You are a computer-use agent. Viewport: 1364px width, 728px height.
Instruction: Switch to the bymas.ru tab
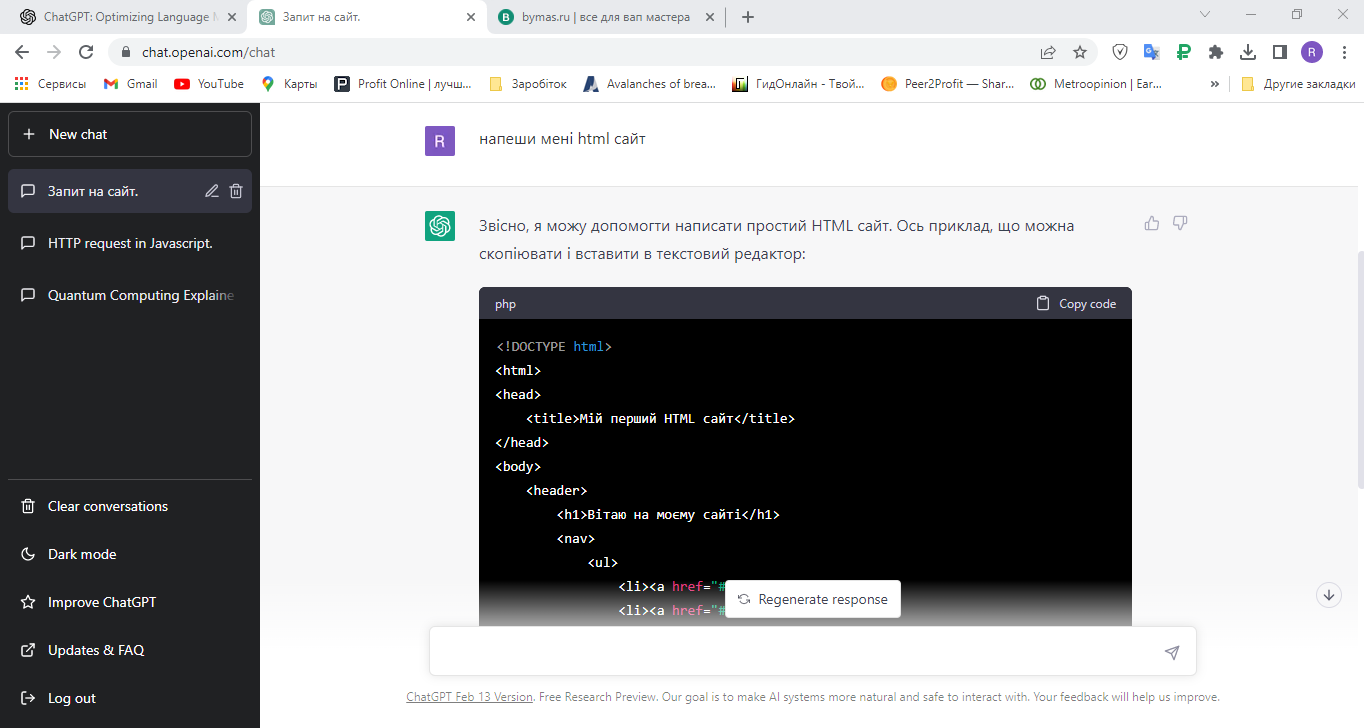click(x=605, y=17)
